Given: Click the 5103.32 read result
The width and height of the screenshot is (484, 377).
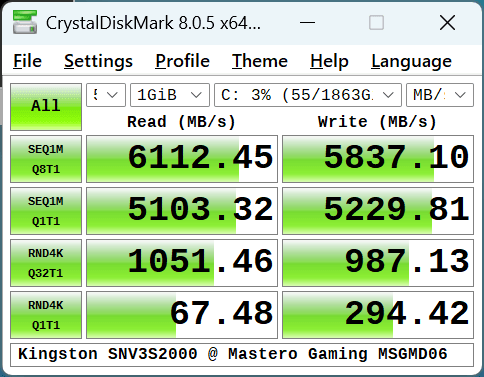Looking at the screenshot, I should tap(182, 211).
